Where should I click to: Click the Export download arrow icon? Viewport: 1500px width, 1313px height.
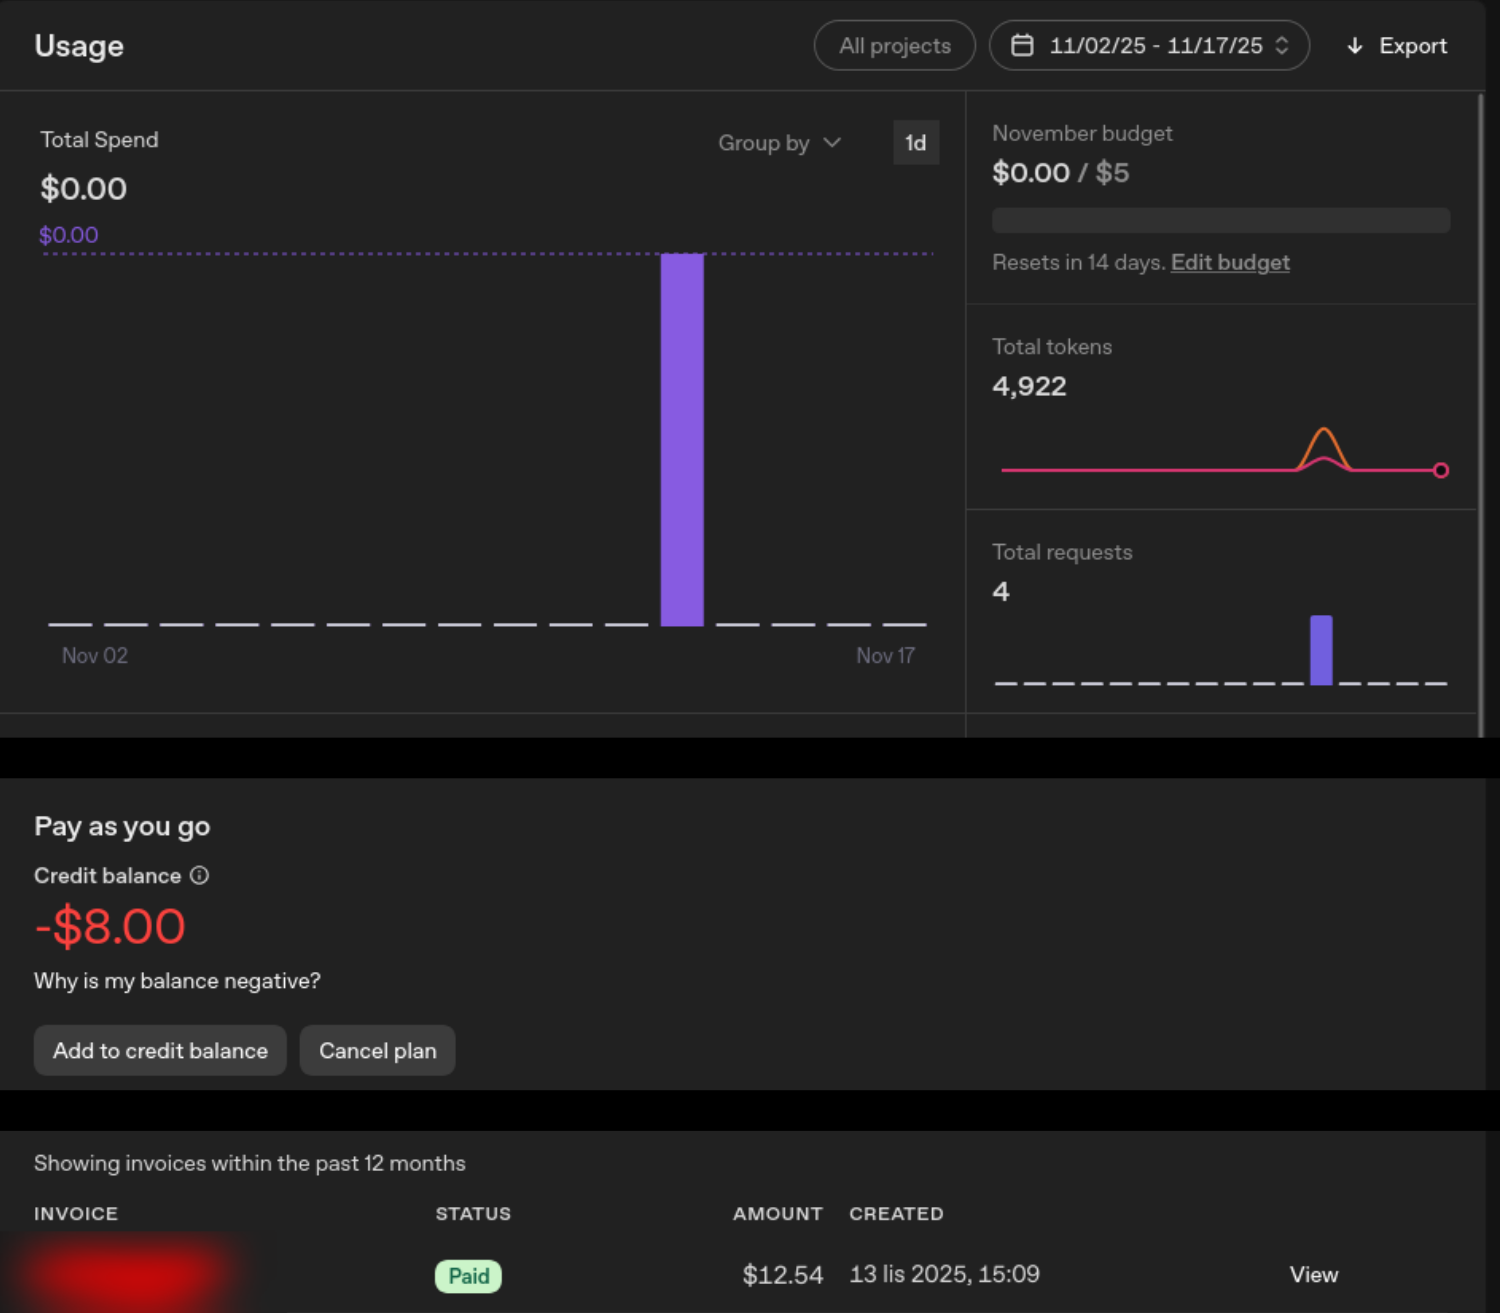(1355, 46)
